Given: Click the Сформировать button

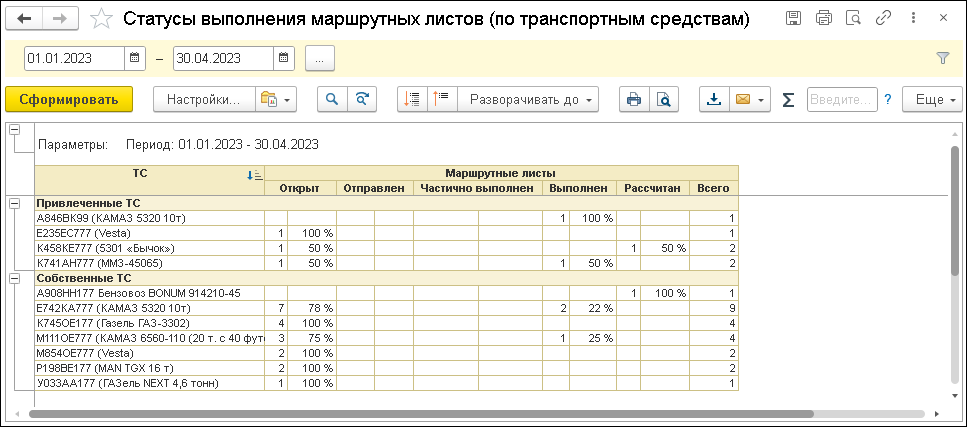Looking at the screenshot, I should coord(69,99).
